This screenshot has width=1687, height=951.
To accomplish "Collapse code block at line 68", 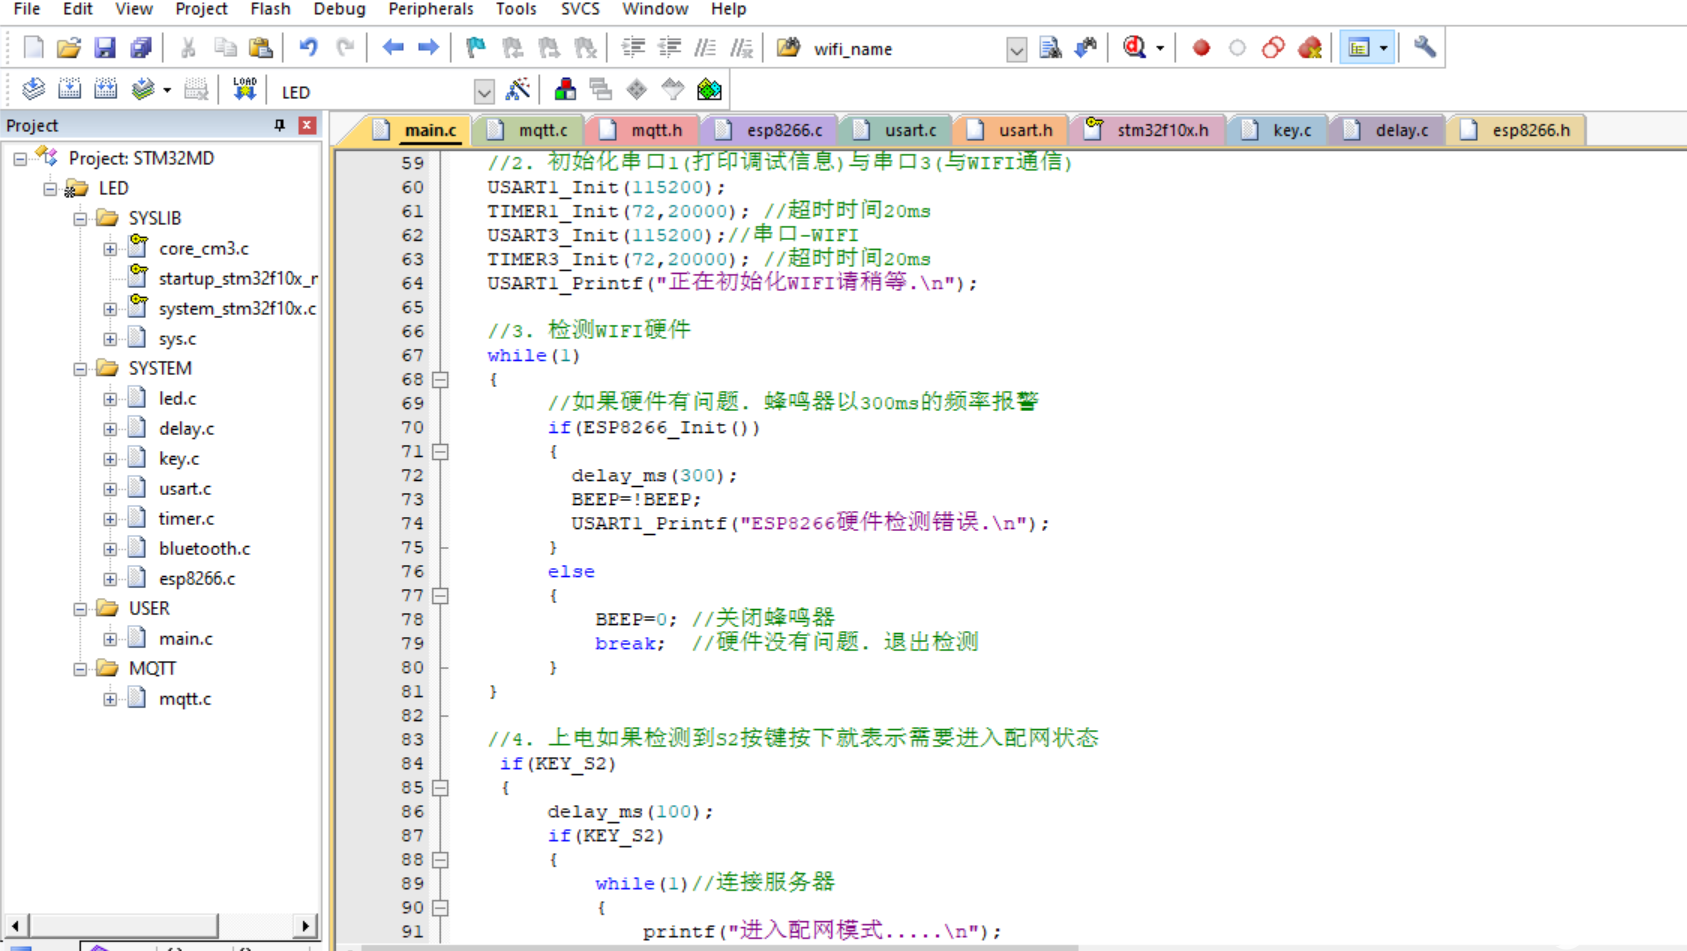I will (440, 380).
